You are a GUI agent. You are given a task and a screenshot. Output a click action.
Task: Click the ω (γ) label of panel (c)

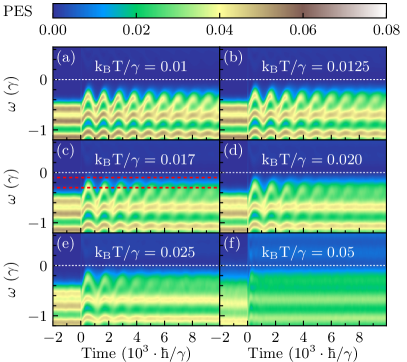click(13, 187)
